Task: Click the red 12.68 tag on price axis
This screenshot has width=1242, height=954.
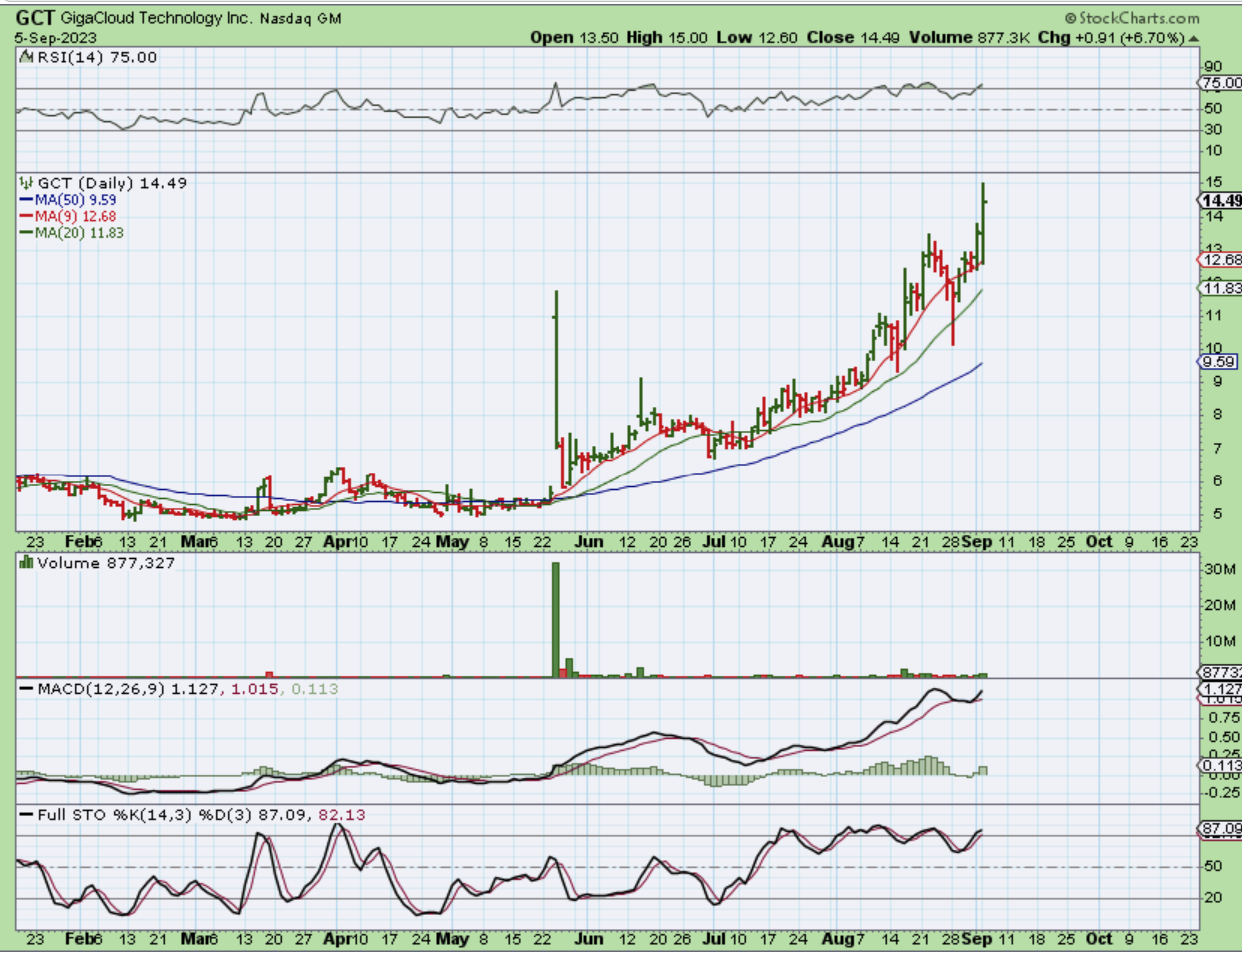Action: pos(1221,260)
